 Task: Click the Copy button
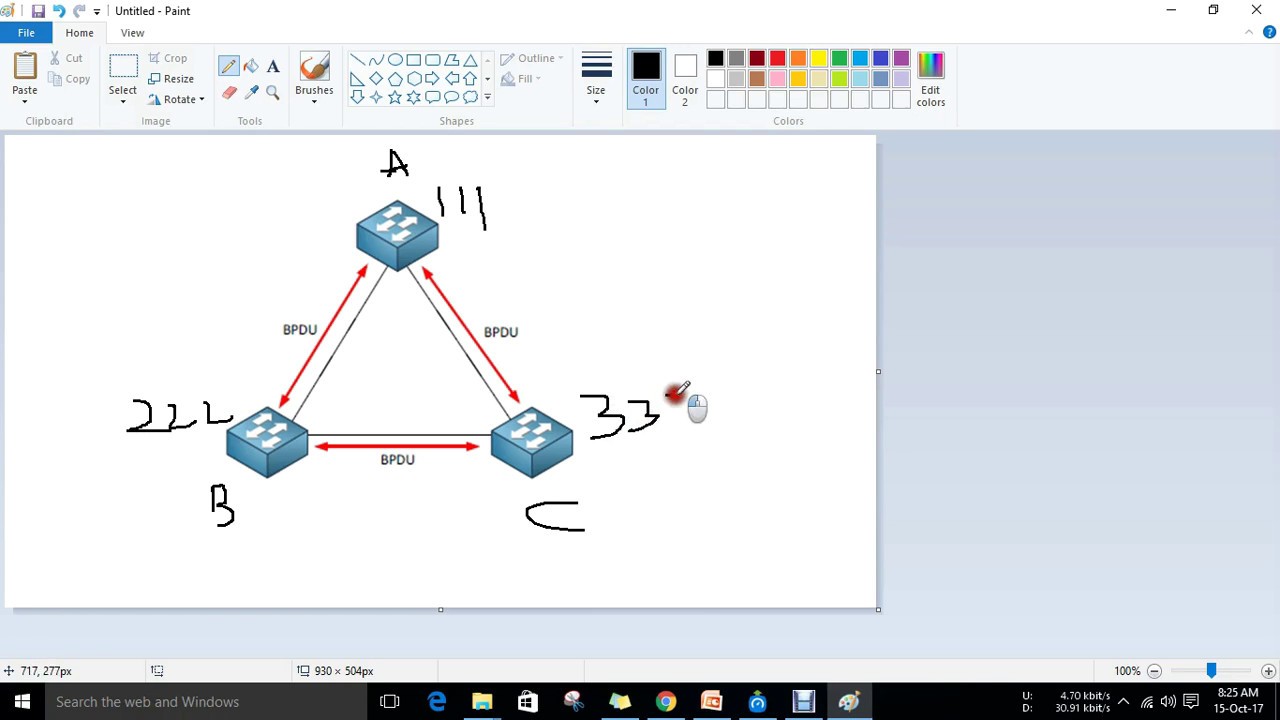coord(68,79)
